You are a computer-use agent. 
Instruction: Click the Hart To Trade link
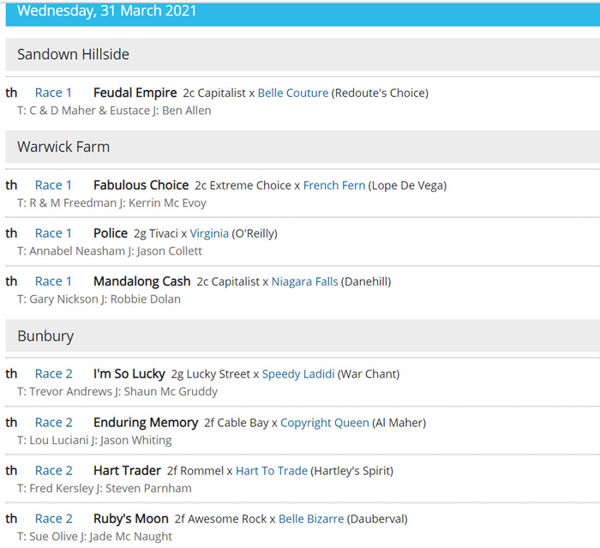274,471
